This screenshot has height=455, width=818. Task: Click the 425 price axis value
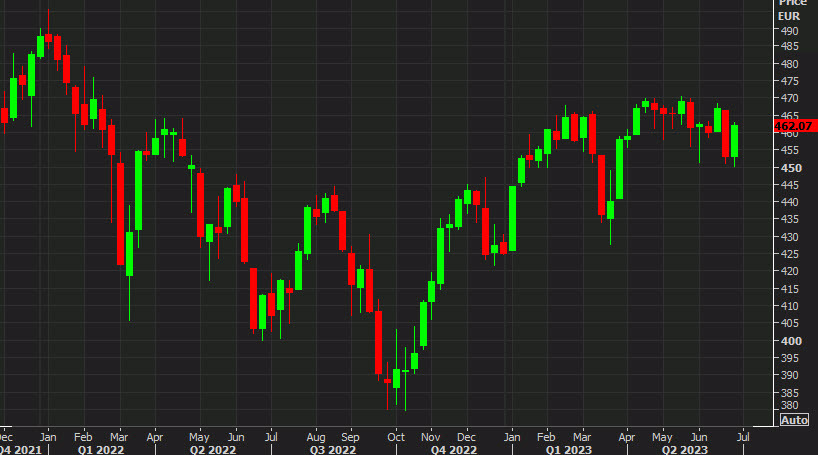789,254
